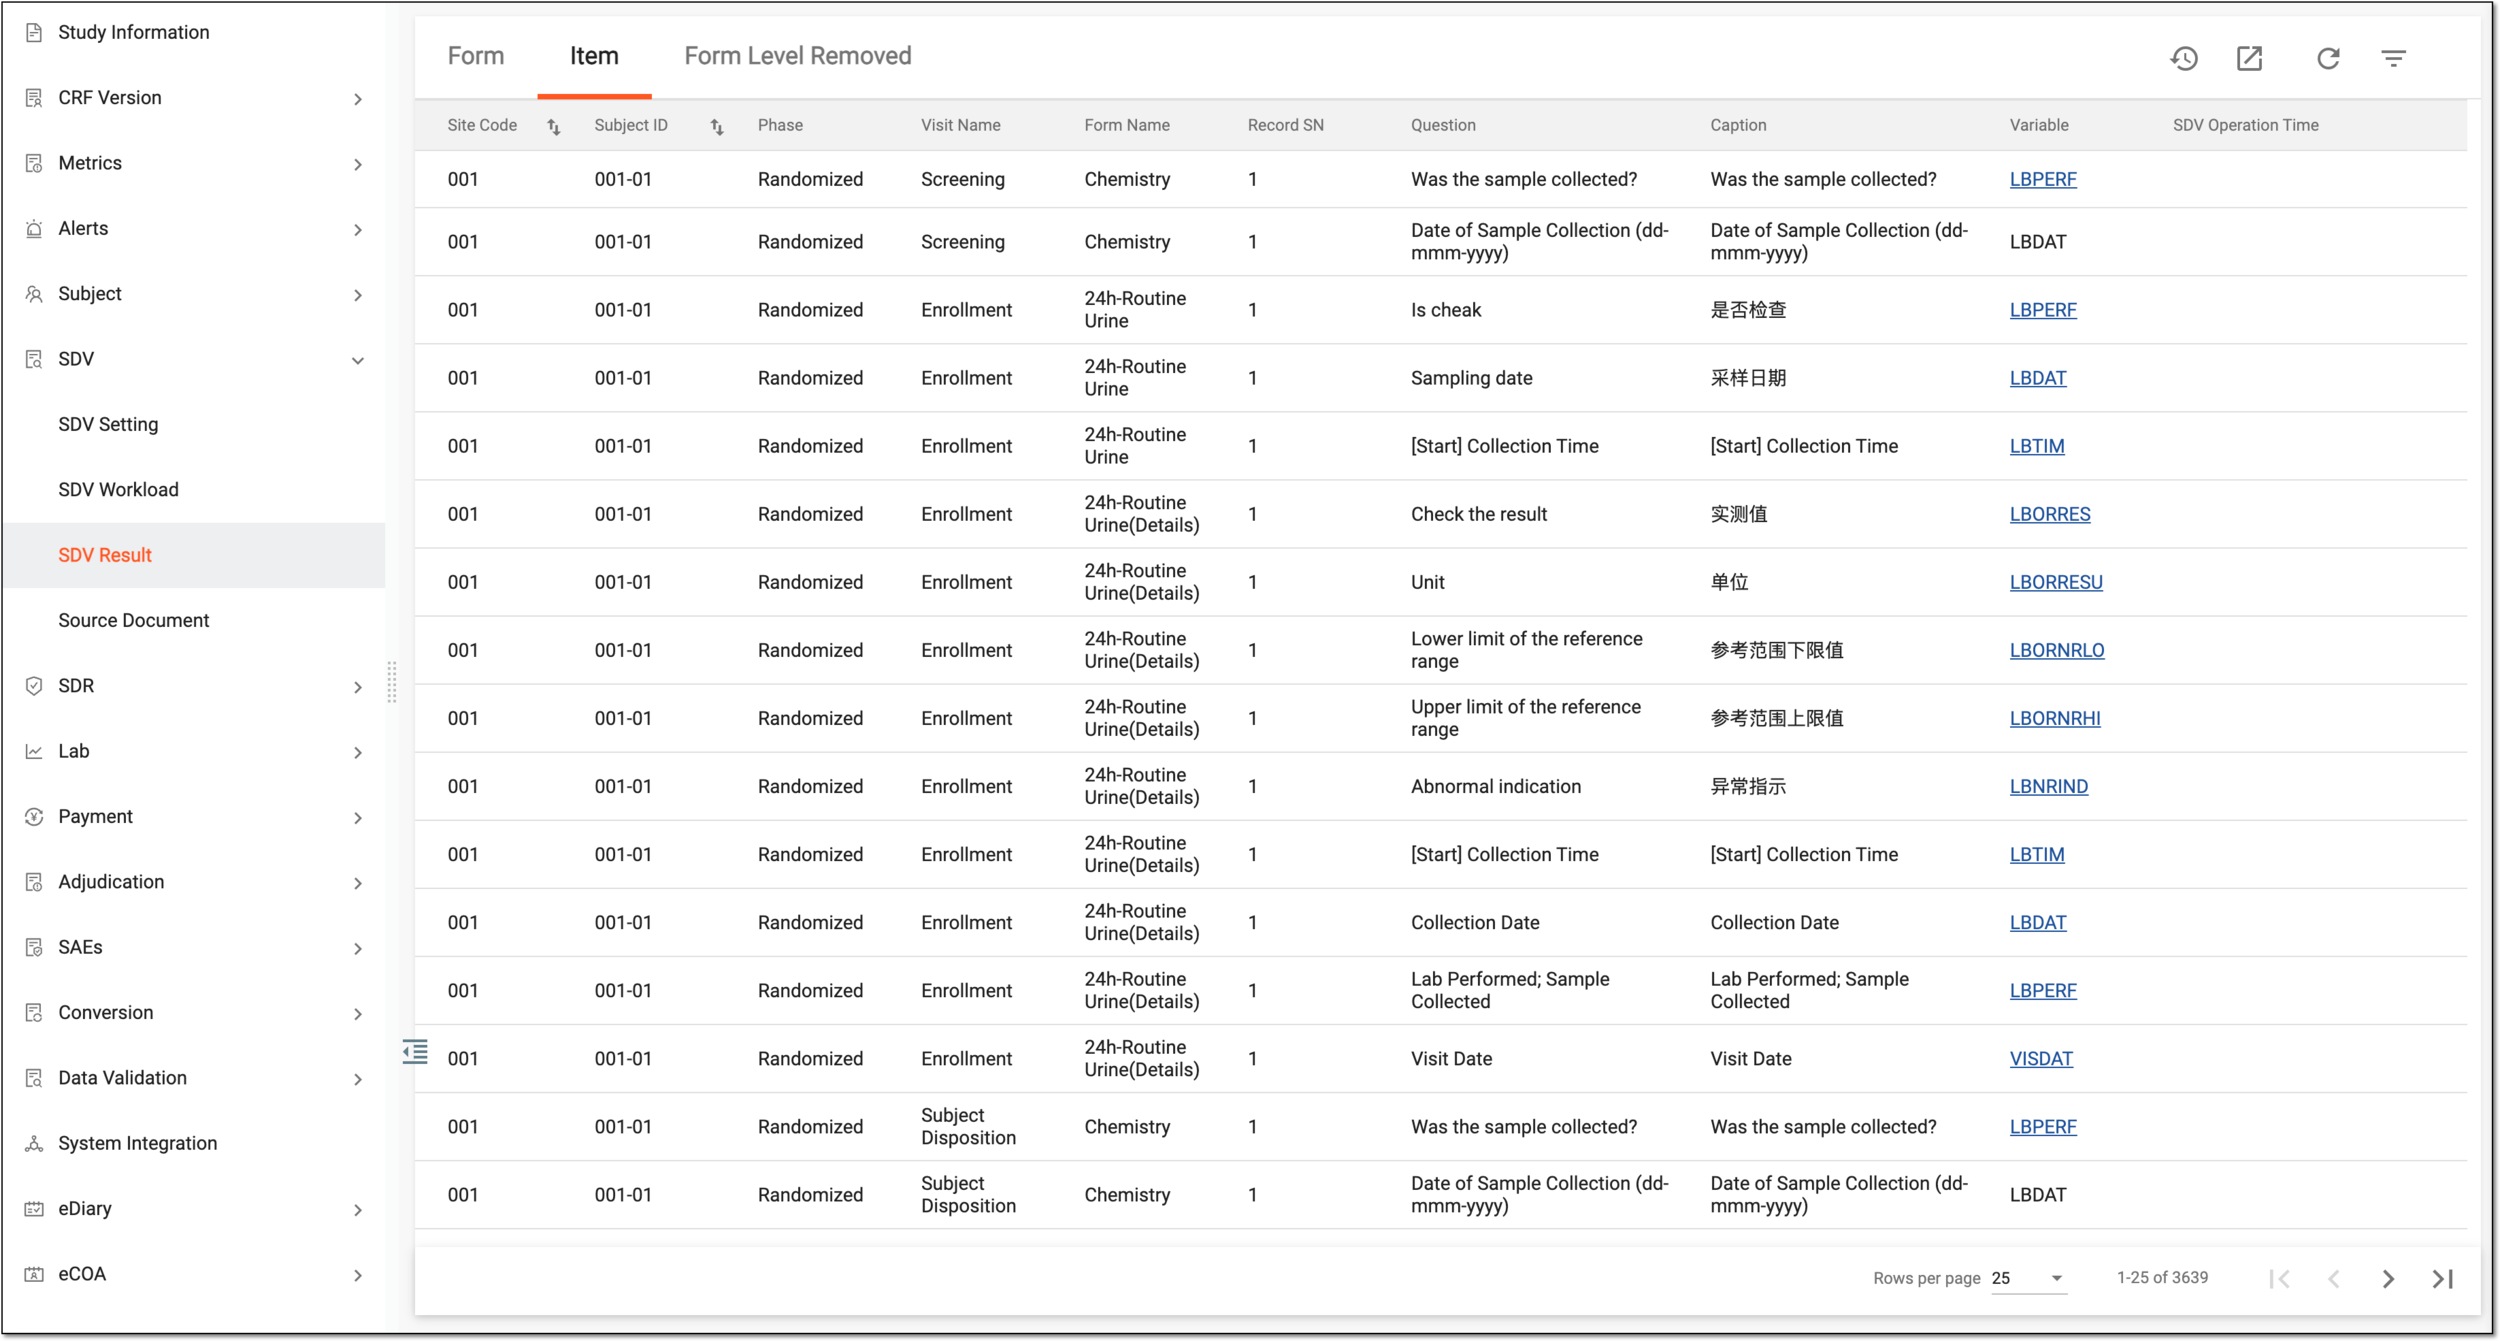Click the sidebar resize handle dots
This screenshot has width=2500, height=1341.
392,682
